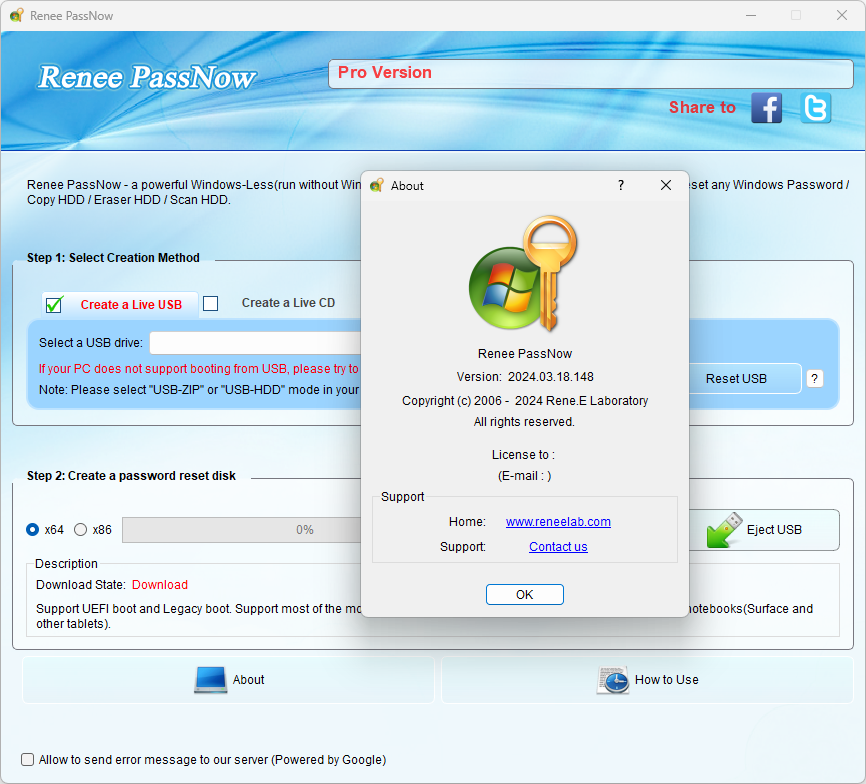The height and width of the screenshot is (784, 866).
Task: Select the x64 radio button
Action: coord(33,529)
